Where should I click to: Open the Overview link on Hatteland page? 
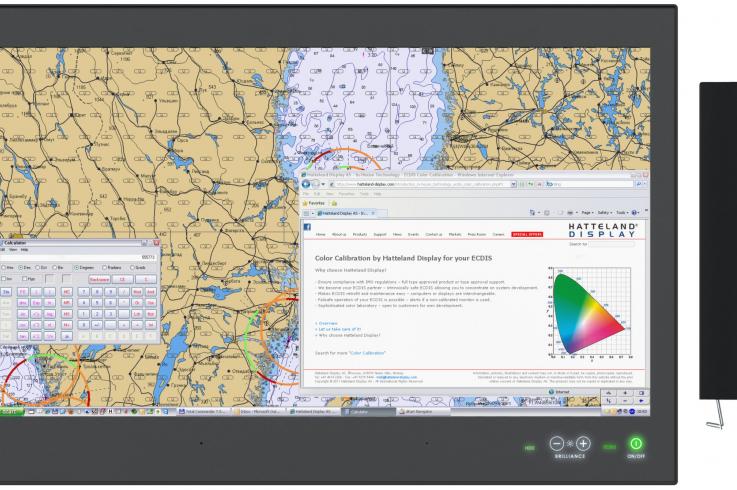coord(328,323)
